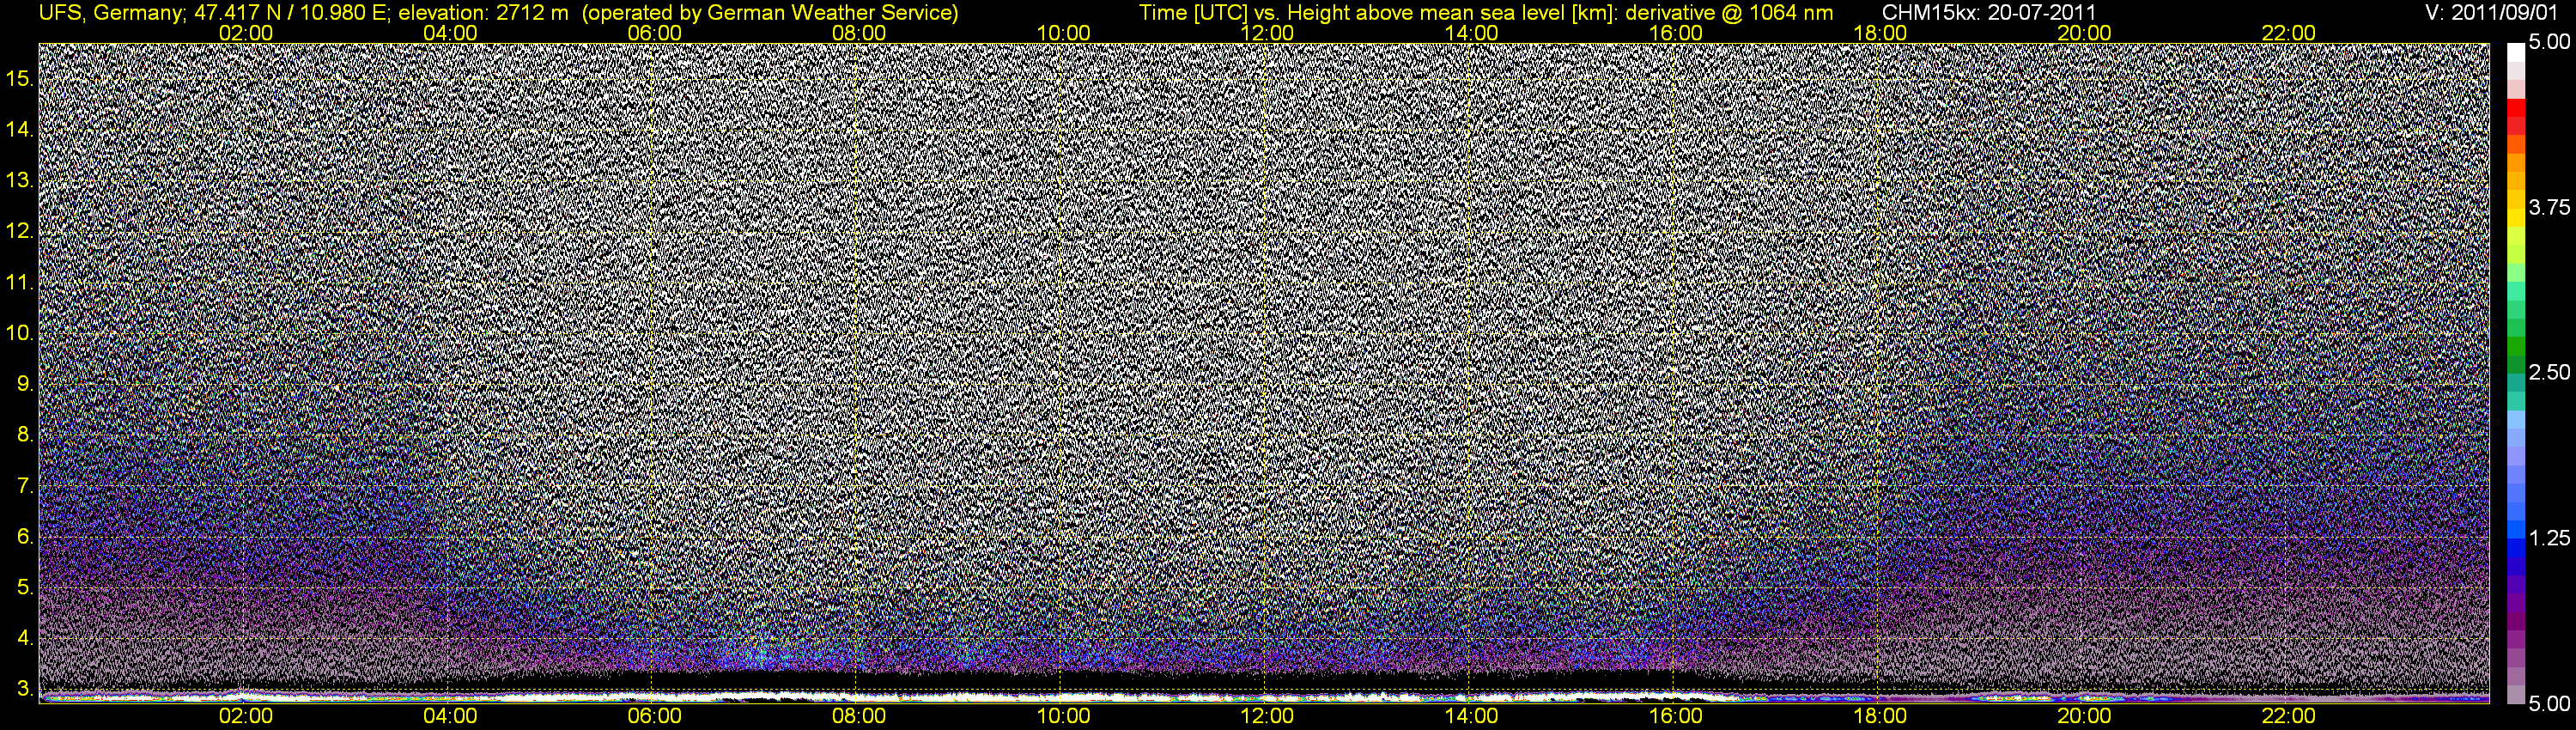This screenshot has height=730, width=2576.
Task: Click the "15." km height axis label
Action: pyautogui.click(x=20, y=78)
